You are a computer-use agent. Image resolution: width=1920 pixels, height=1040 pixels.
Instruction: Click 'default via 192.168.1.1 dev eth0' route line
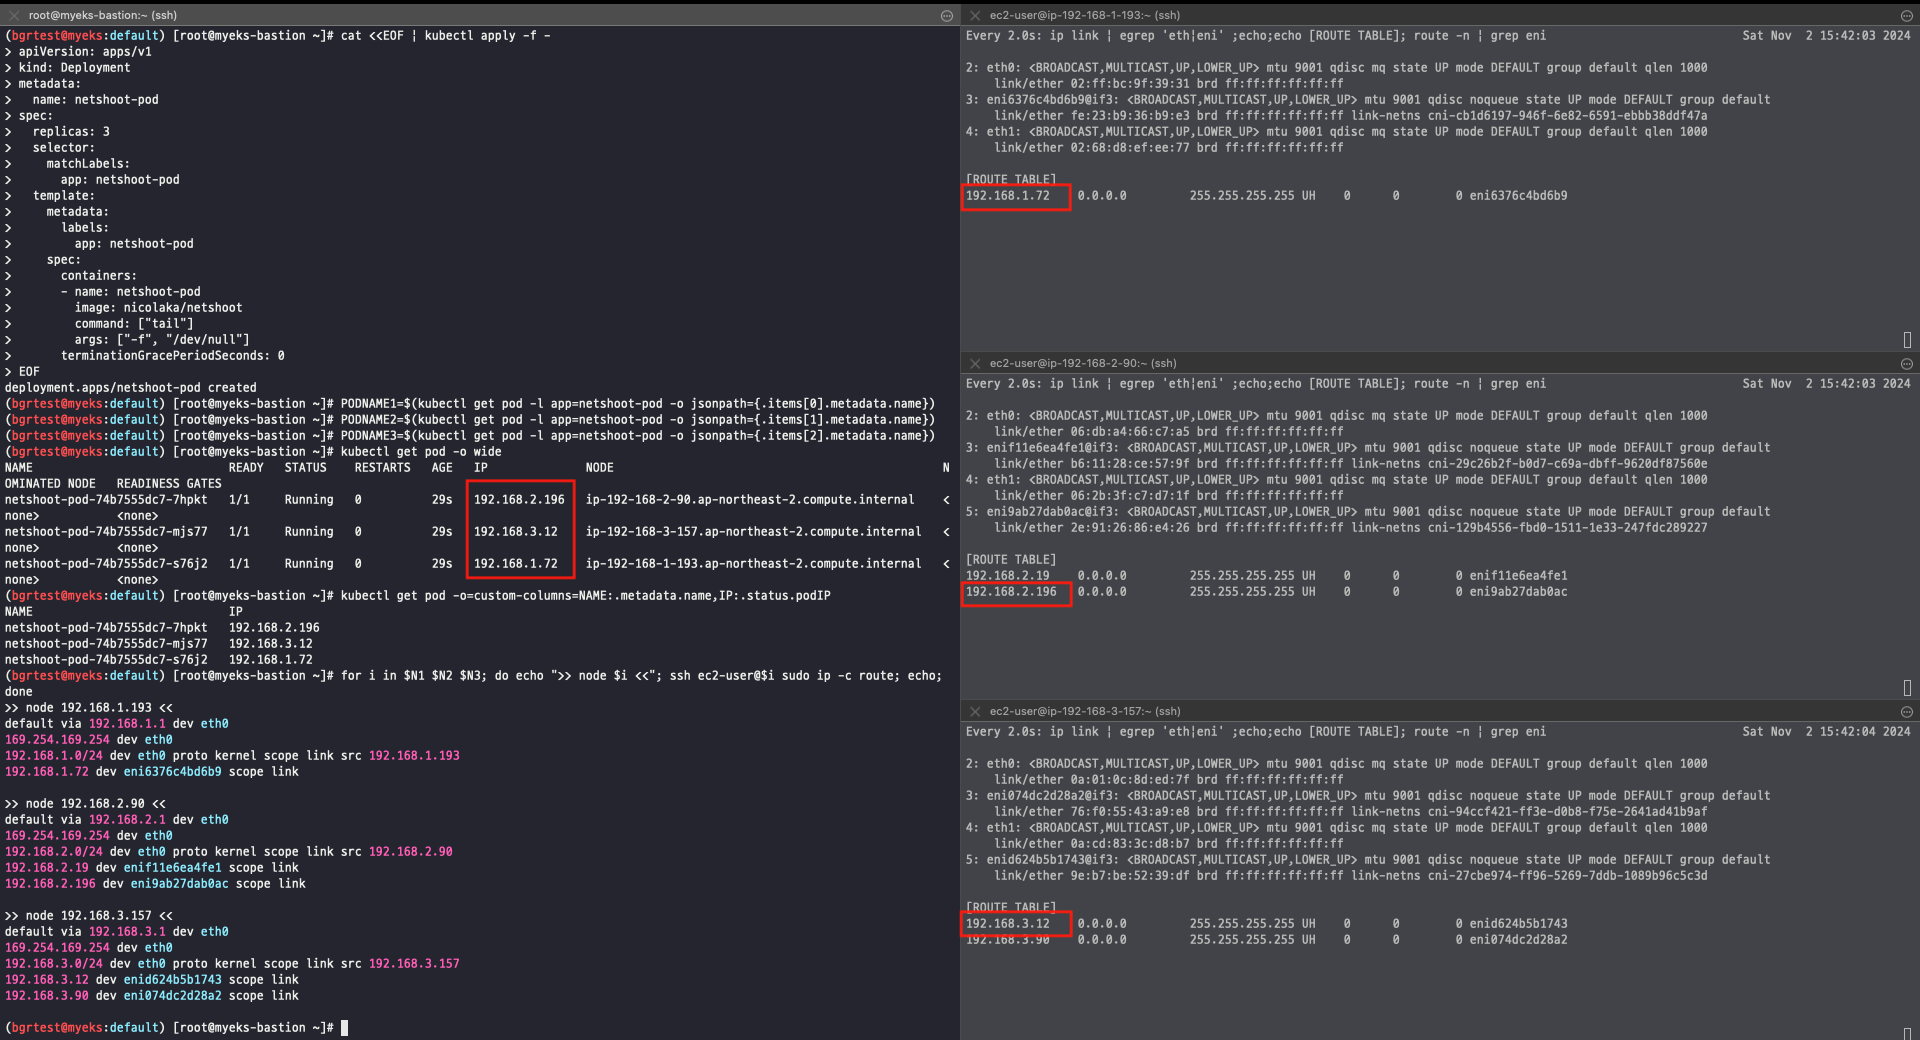(x=116, y=723)
